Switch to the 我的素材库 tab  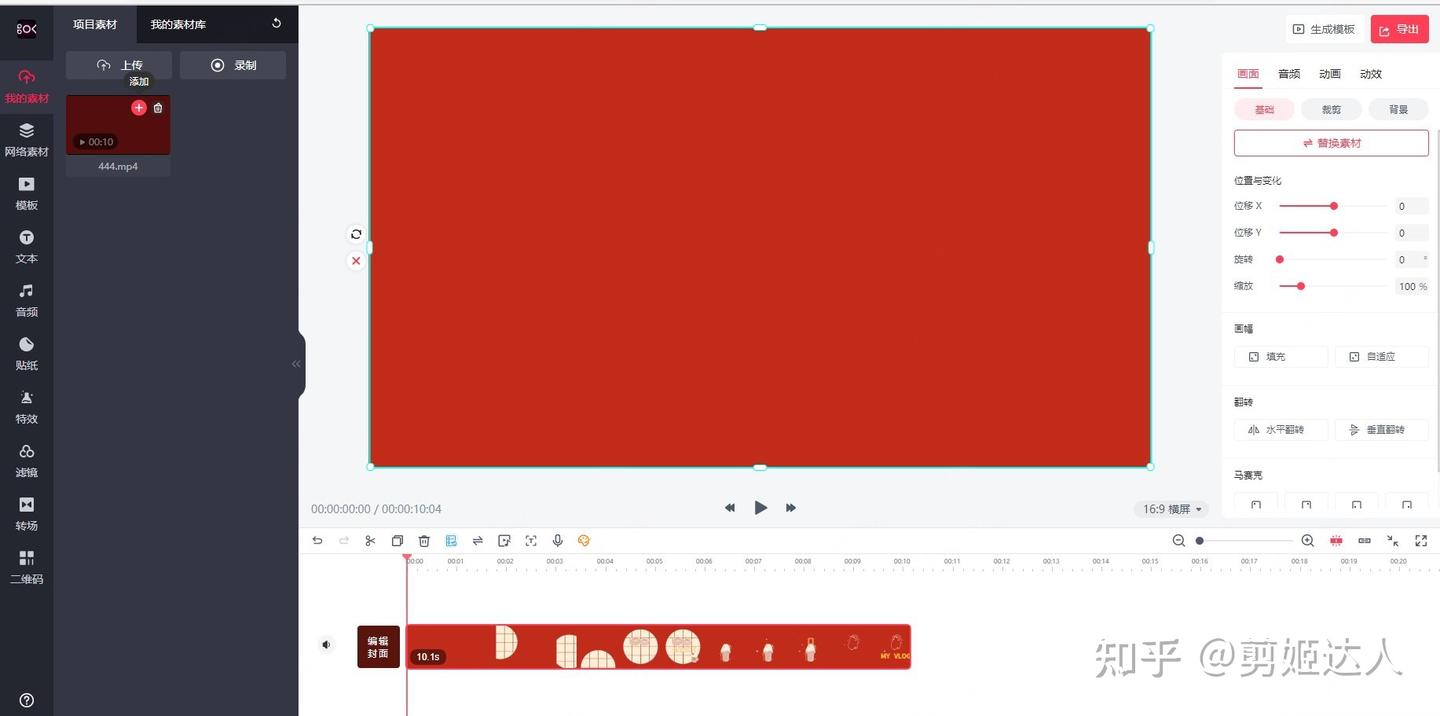[178, 24]
